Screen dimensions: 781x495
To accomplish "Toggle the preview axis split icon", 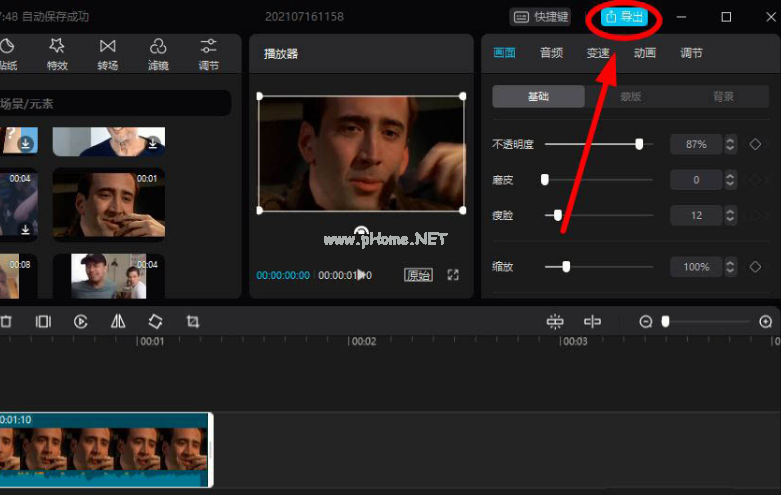I will (592, 322).
